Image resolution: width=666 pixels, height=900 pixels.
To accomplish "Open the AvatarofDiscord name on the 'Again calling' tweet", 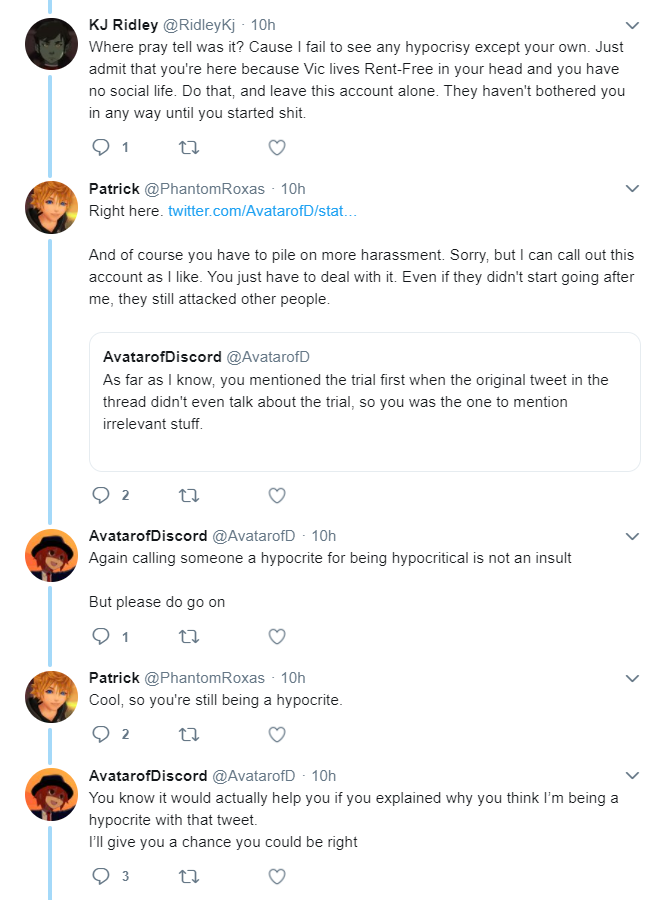I will [x=148, y=536].
